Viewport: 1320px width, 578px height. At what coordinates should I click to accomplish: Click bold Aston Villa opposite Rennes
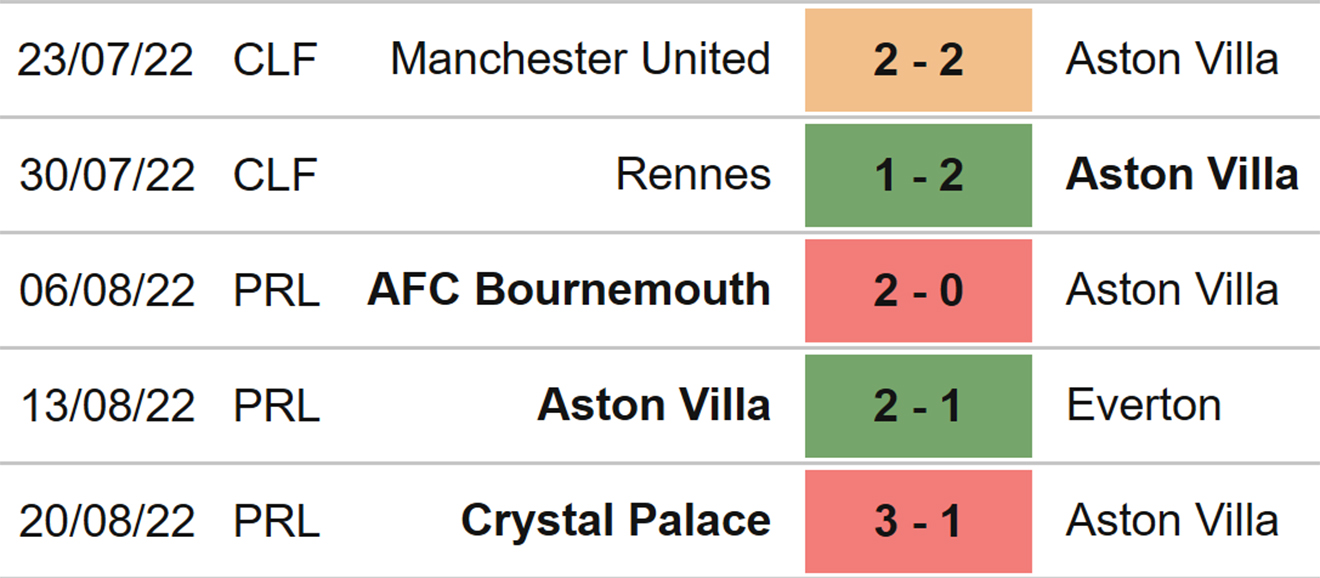tap(1182, 175)
